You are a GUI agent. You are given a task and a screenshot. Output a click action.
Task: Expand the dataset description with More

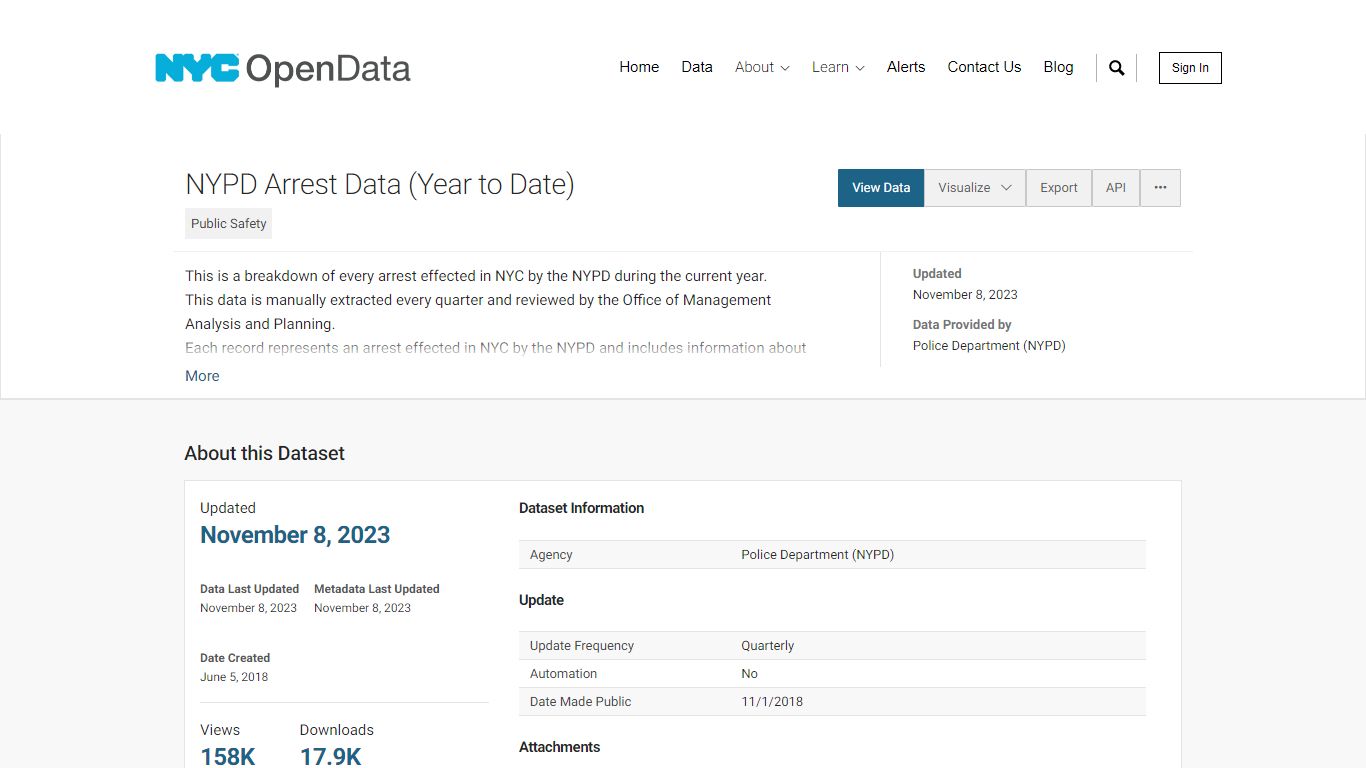click(x=202, y=375)
